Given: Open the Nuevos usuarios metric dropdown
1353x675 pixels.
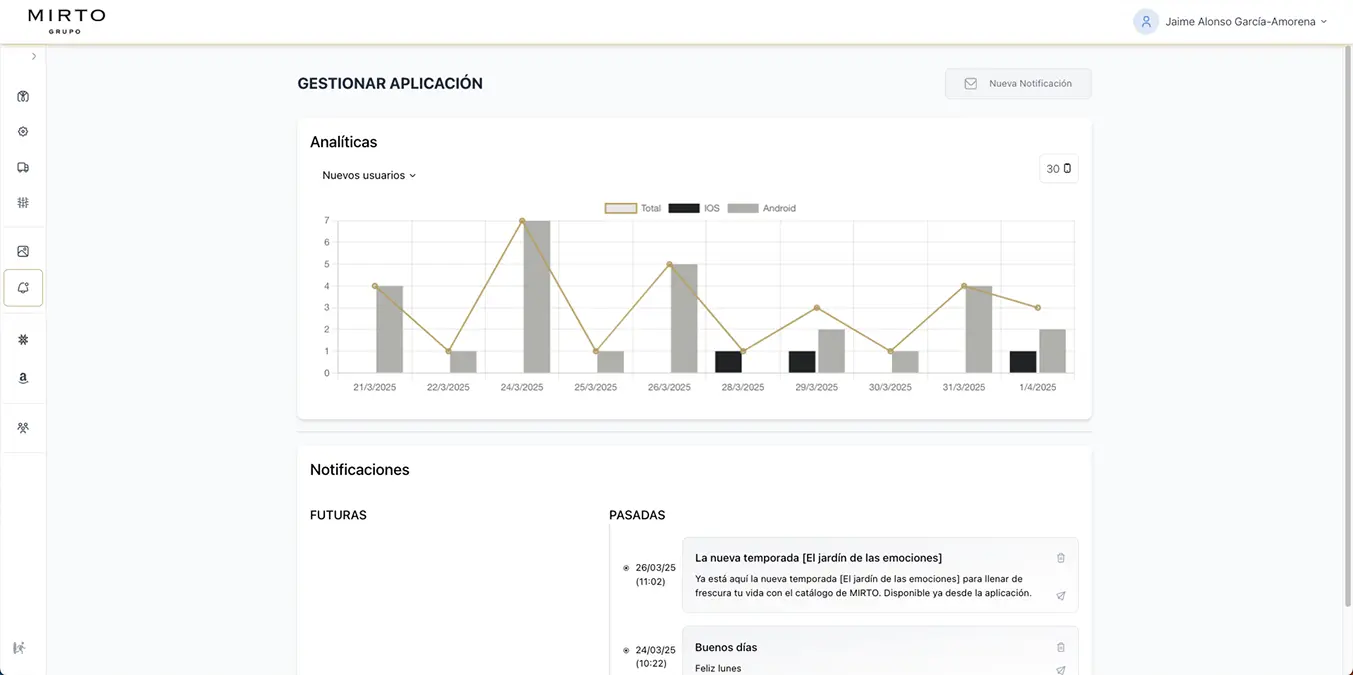Looking at the screenshot, I should click(369, 175).
